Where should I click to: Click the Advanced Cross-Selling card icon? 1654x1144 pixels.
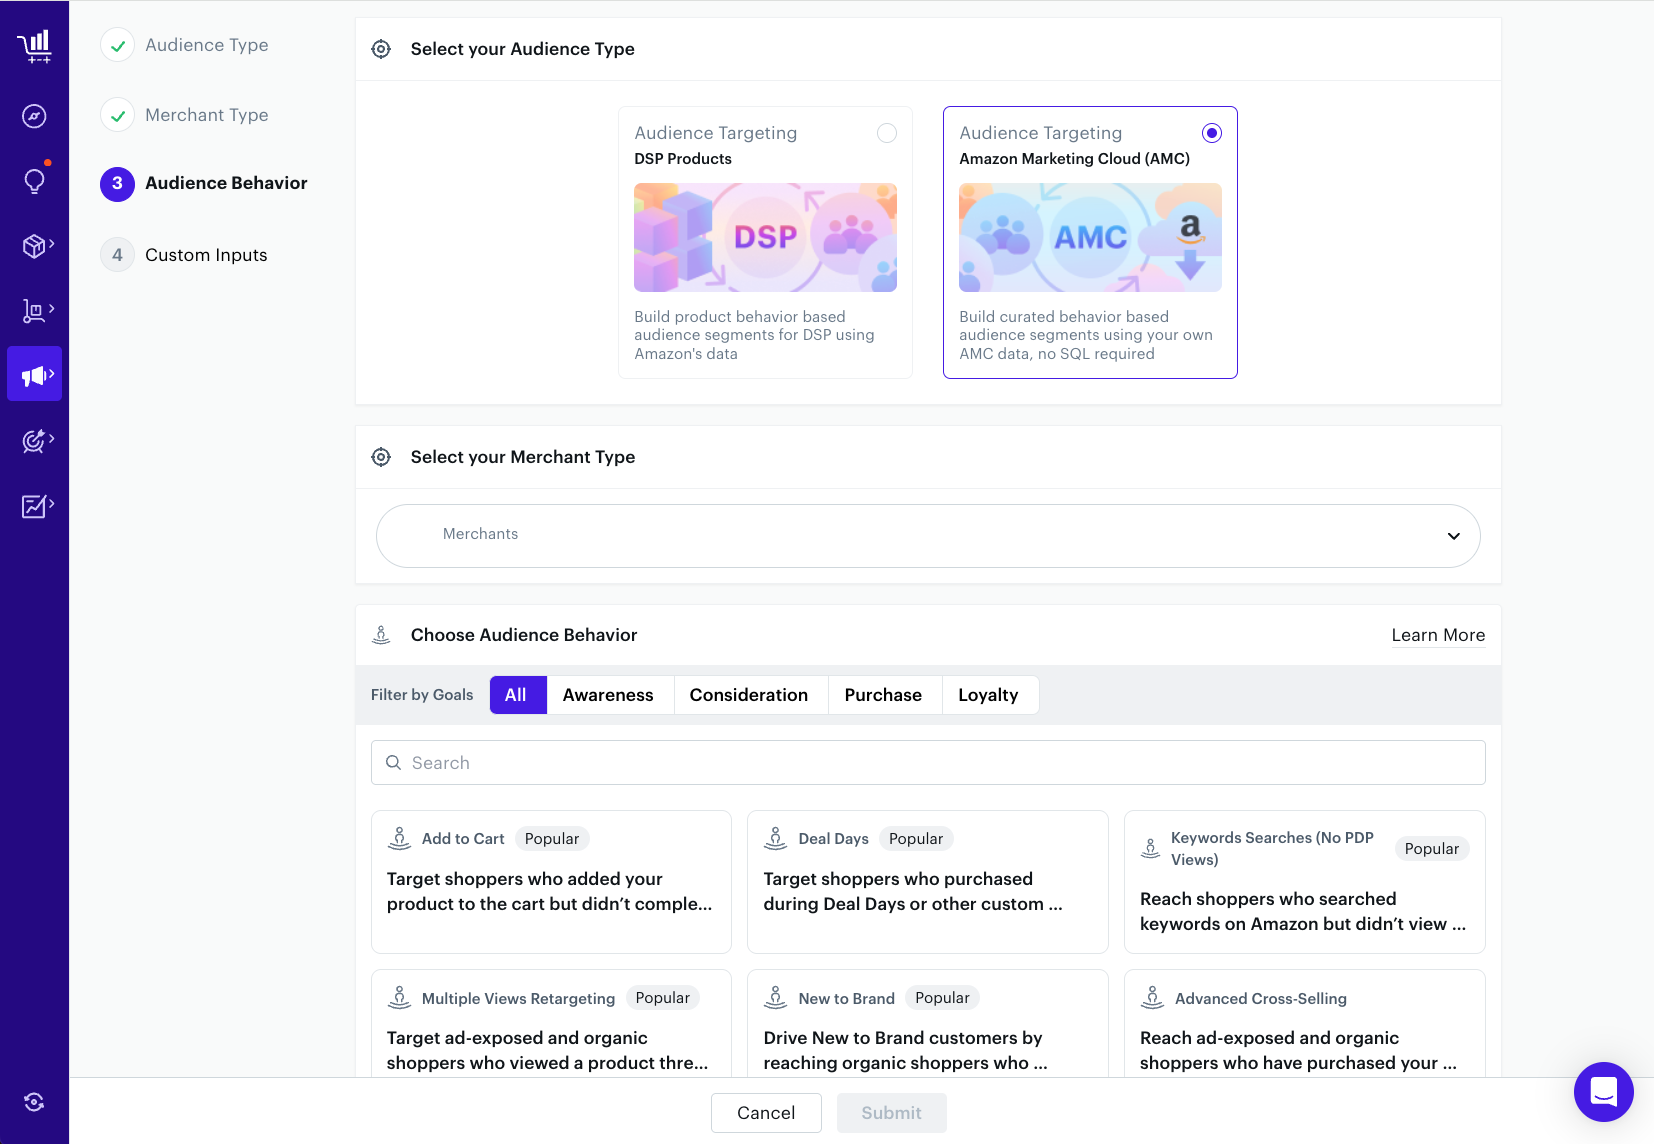coord(1152,998)
